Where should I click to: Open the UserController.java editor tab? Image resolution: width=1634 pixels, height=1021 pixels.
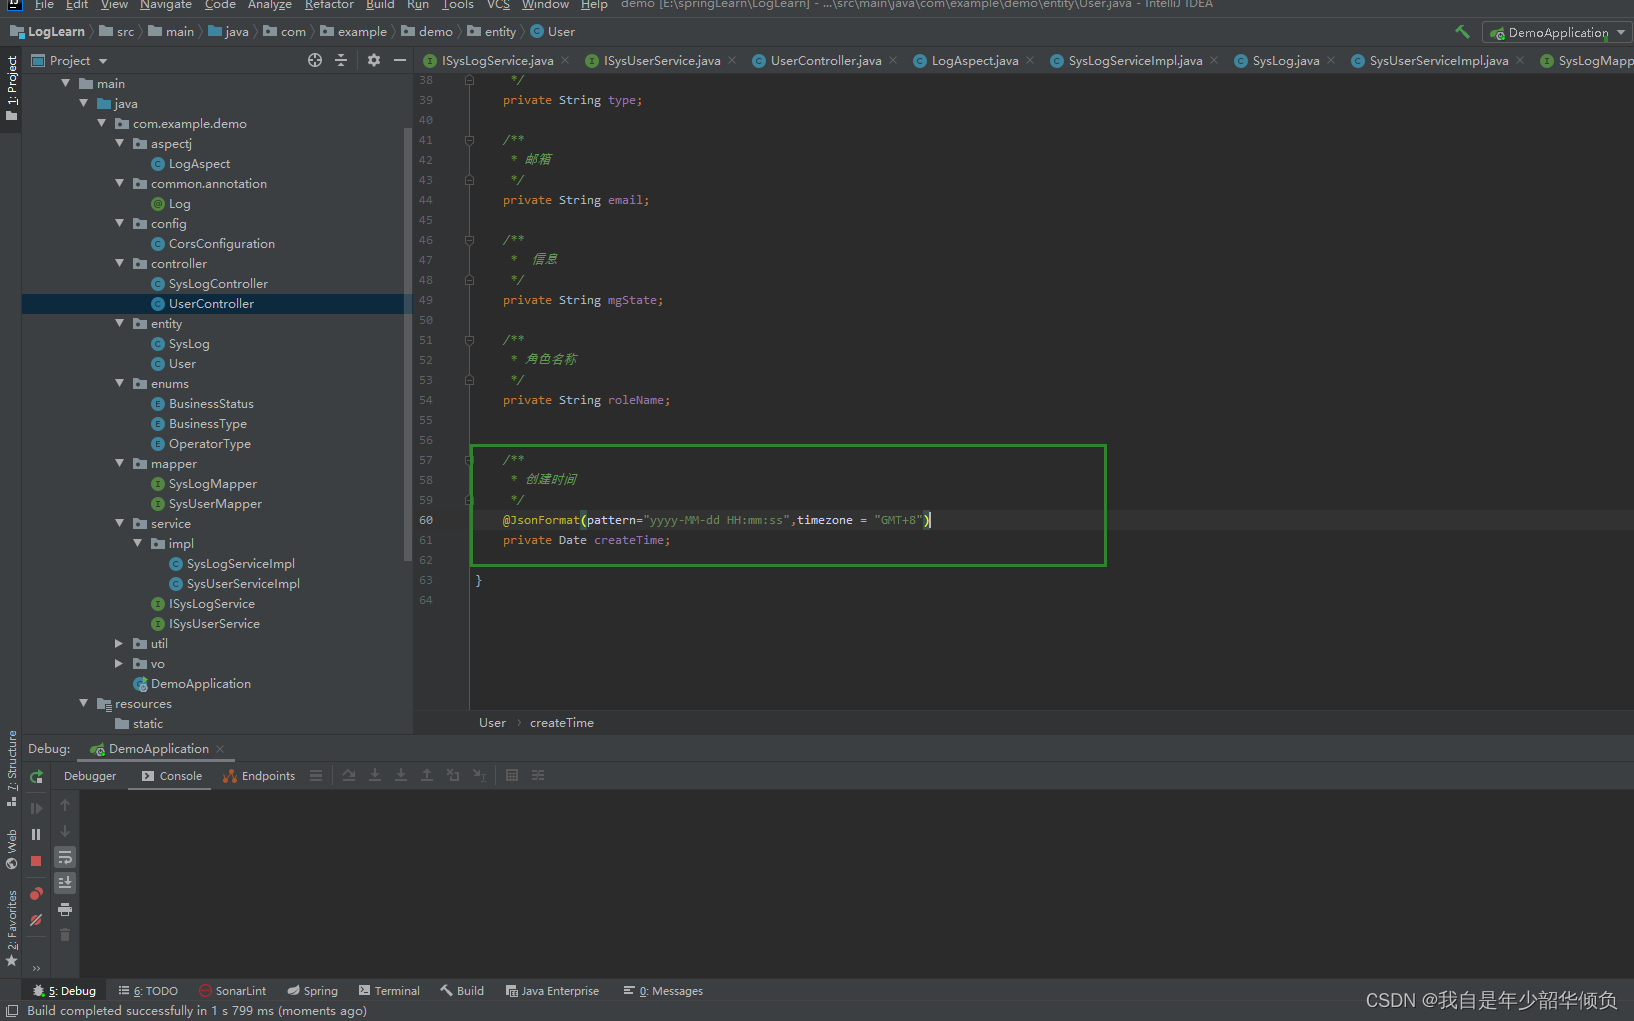pyautogui.click(x=826, y=61)
